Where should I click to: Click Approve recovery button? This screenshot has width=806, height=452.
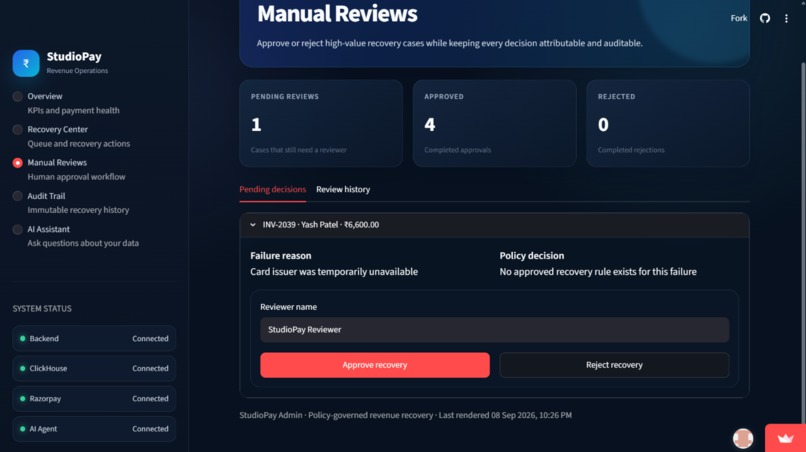375,365
